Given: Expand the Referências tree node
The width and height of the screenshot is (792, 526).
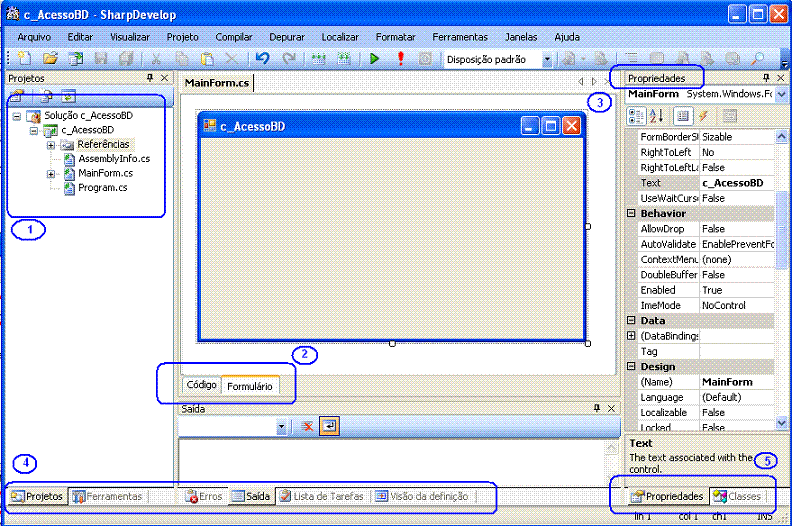Looking at the screenshot, I should click(51, 145).
